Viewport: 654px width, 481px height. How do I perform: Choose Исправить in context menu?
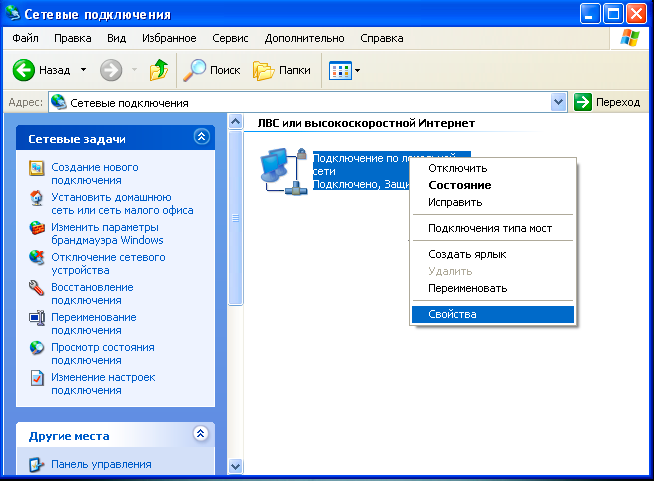pos(493,202)
